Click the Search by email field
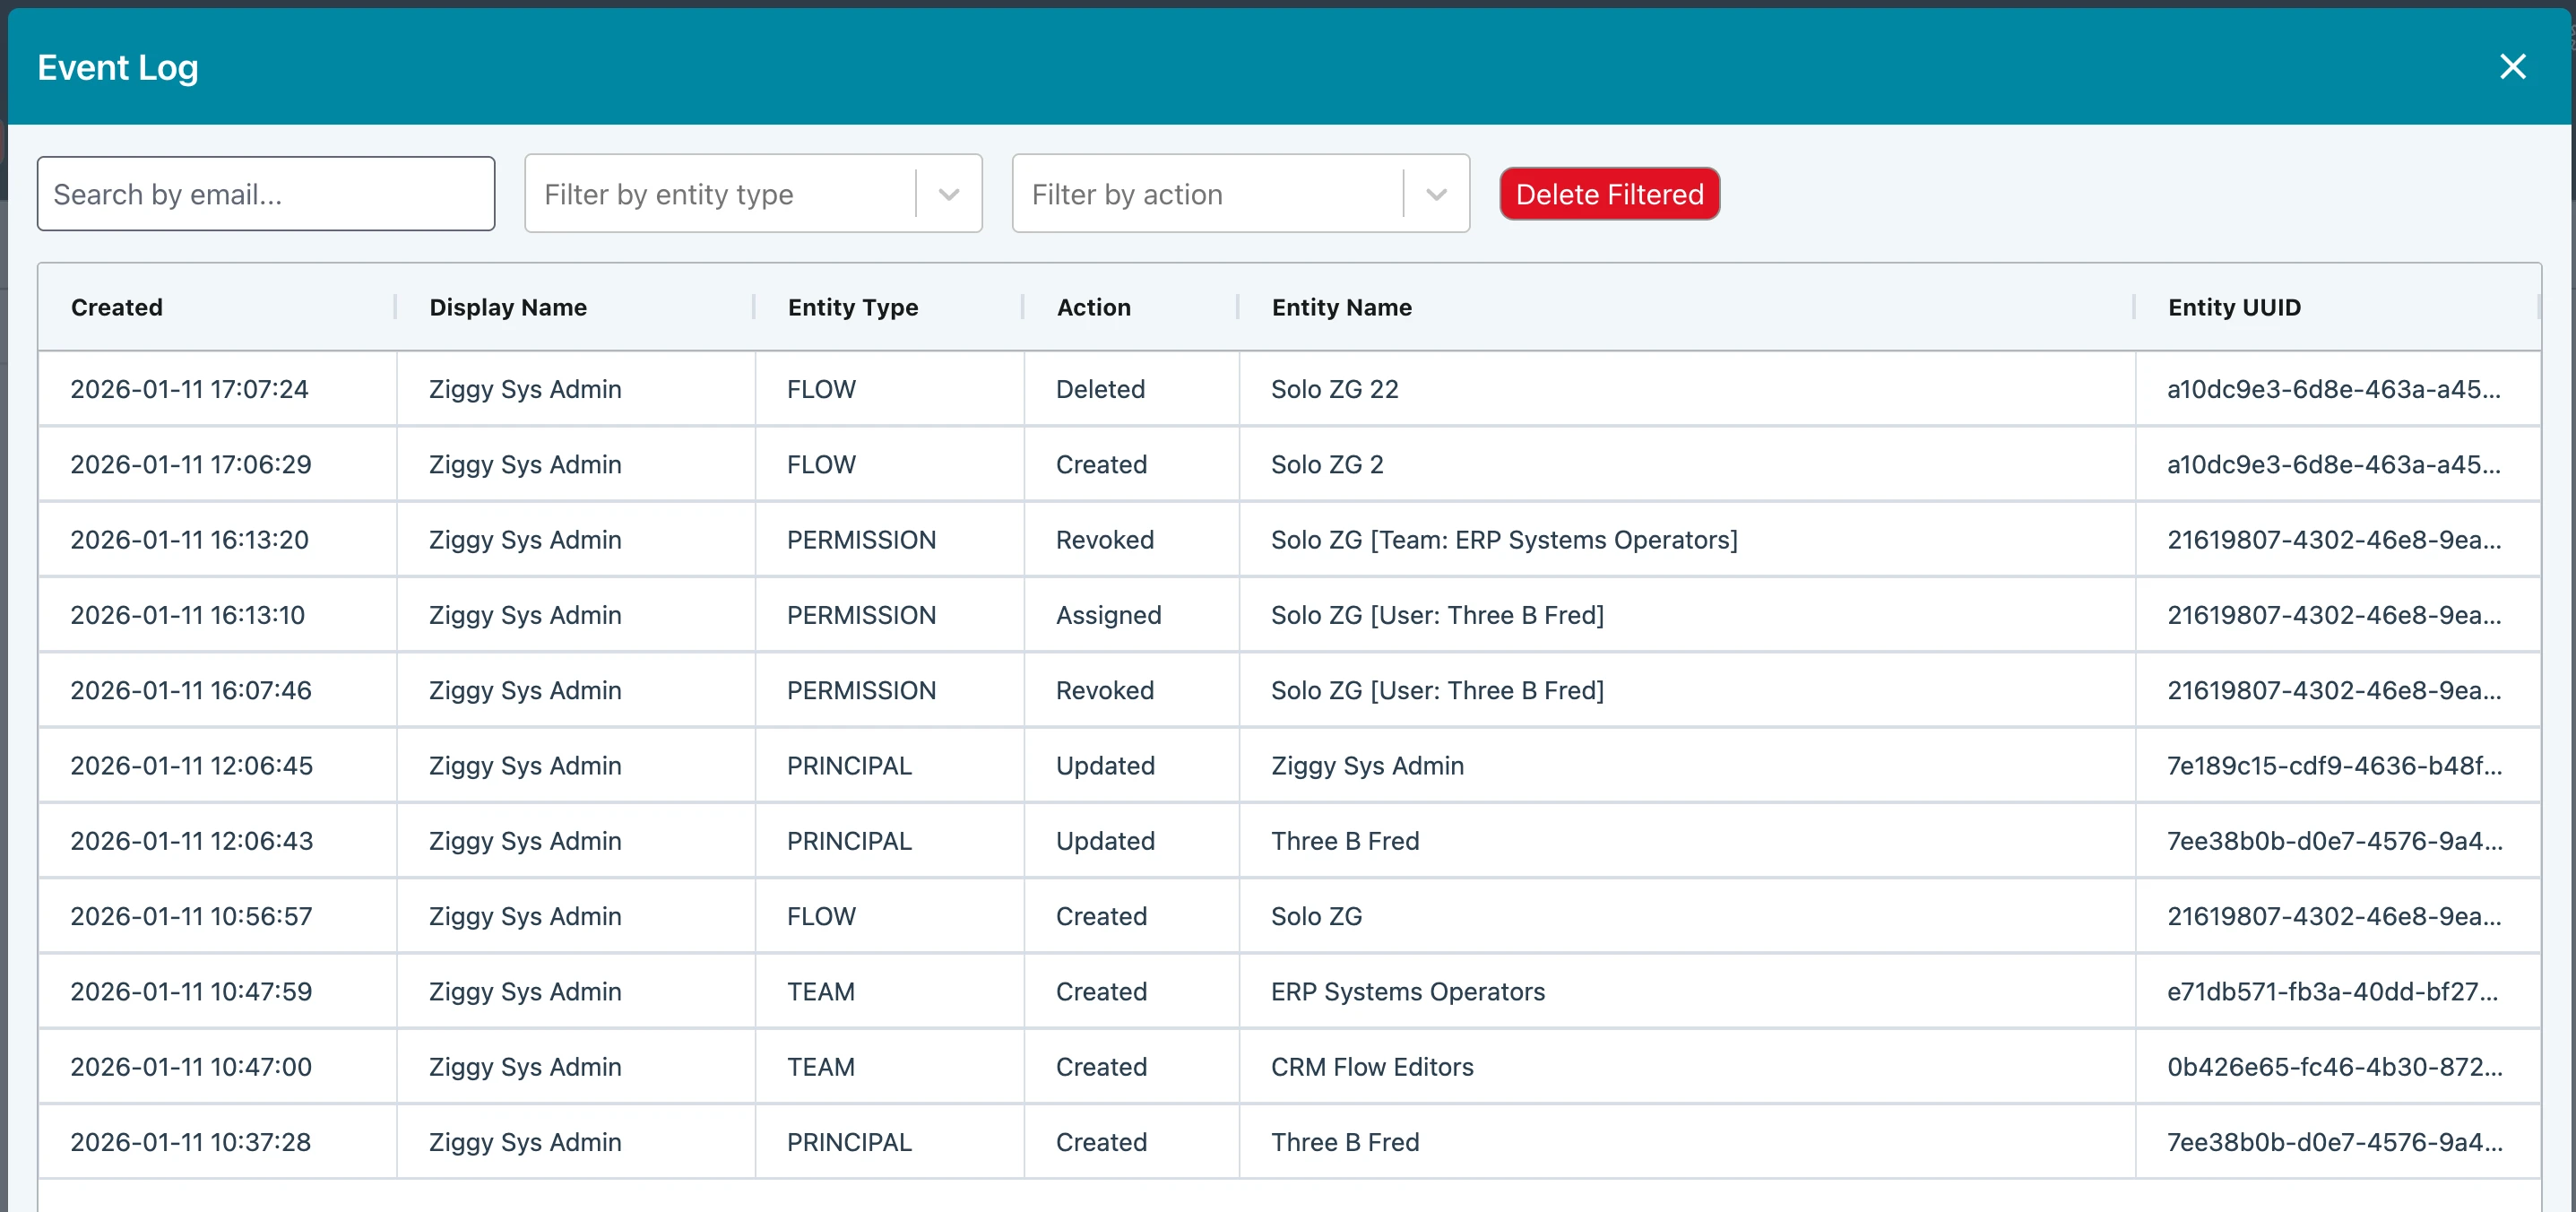 tap(266, 194)
